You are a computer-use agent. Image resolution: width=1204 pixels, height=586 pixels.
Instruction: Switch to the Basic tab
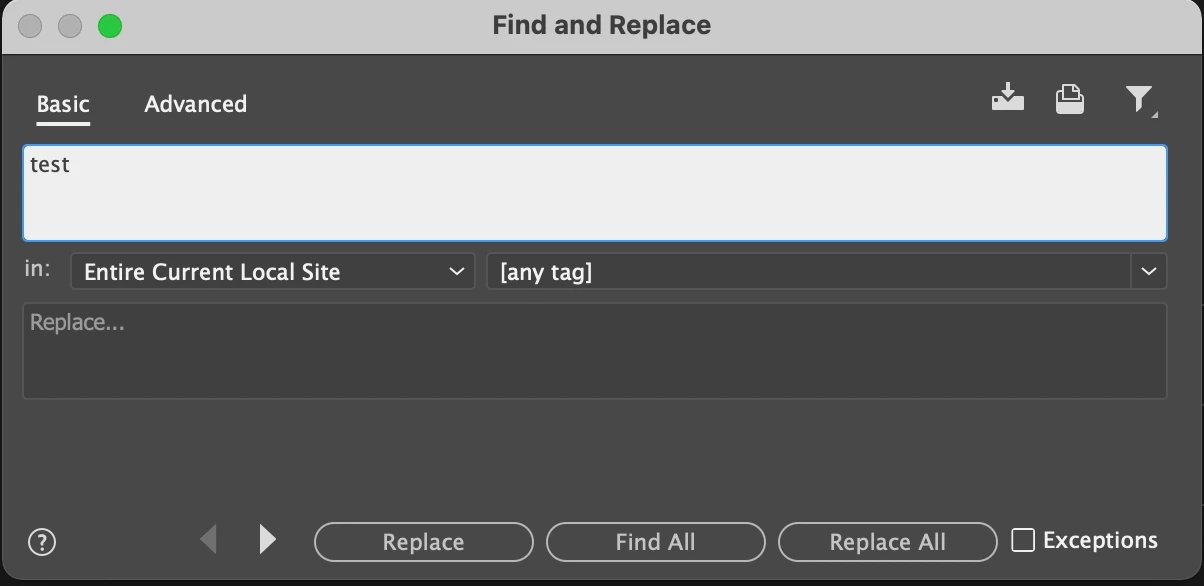click(x=63, y=104)
